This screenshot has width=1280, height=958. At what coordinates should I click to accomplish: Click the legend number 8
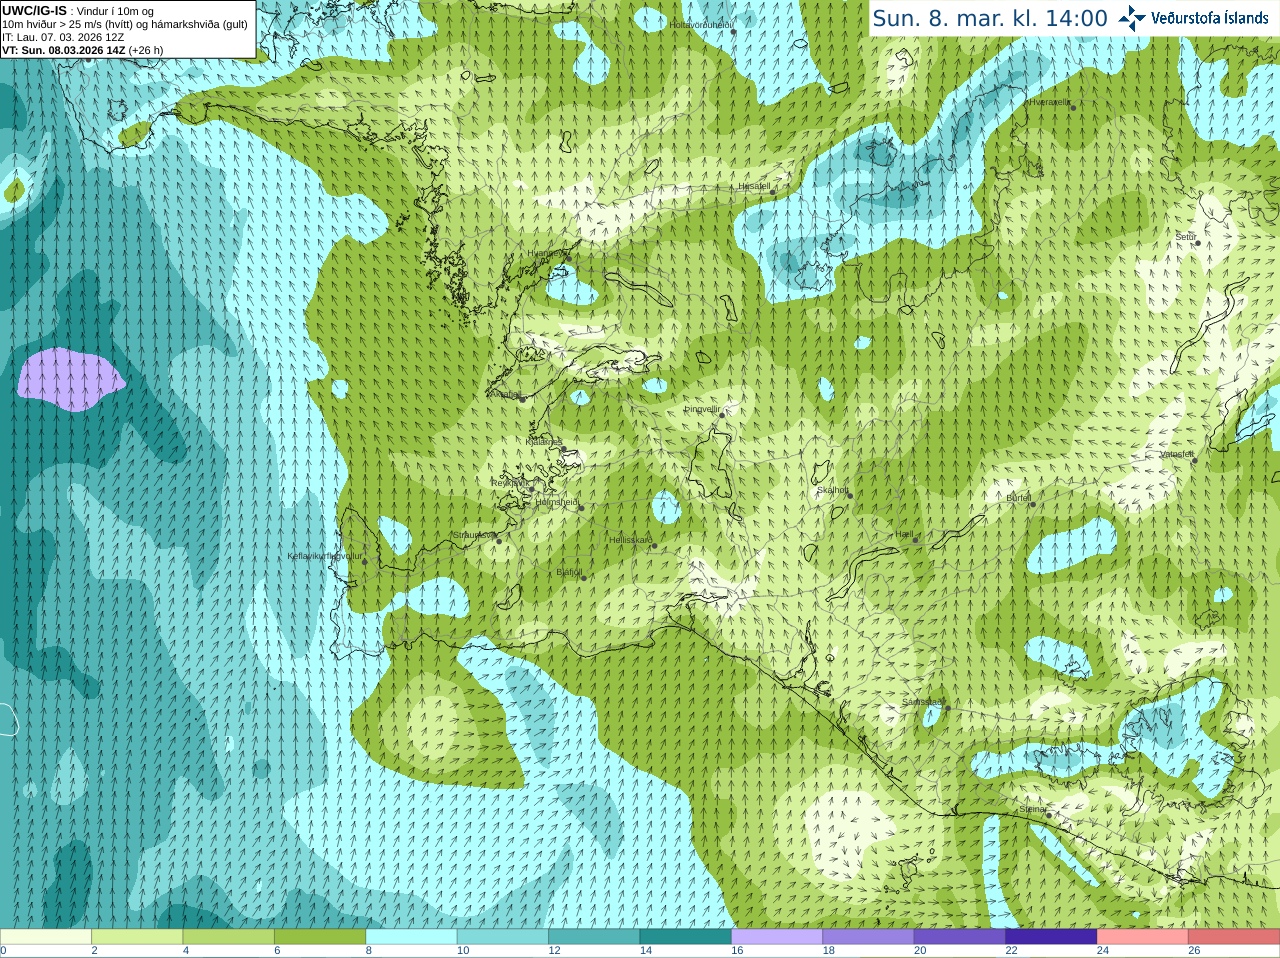coord(369,951)
